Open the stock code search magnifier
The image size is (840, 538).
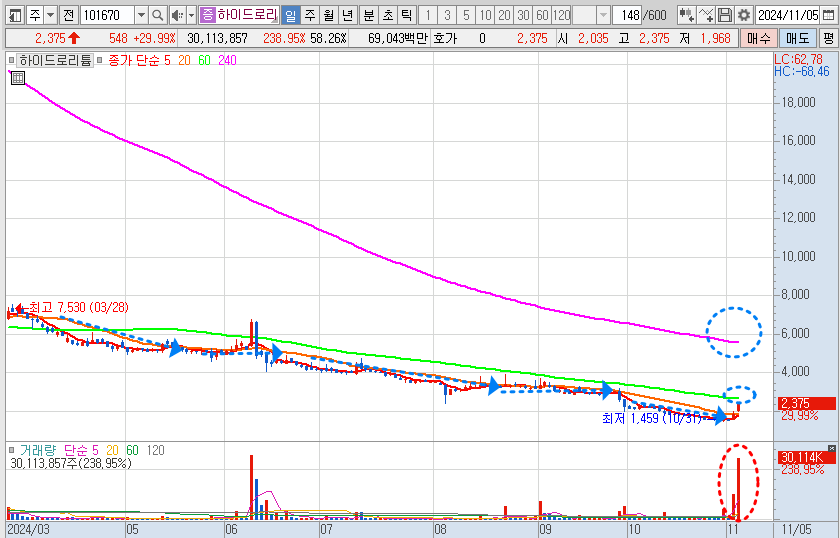click(x=158, y=15)
